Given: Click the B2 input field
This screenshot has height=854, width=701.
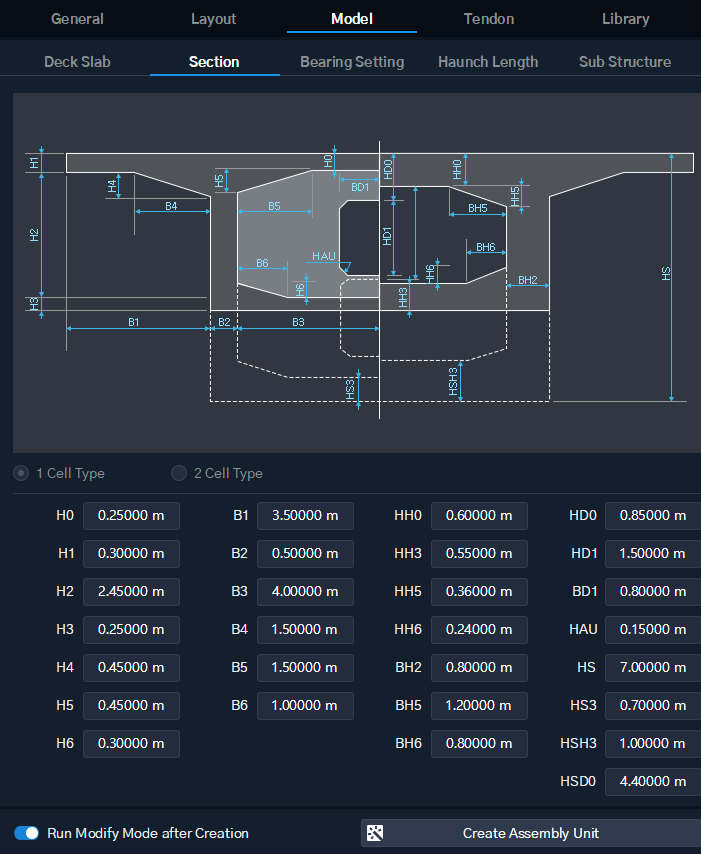Looking at the screenshot, I should coord(305,554).
